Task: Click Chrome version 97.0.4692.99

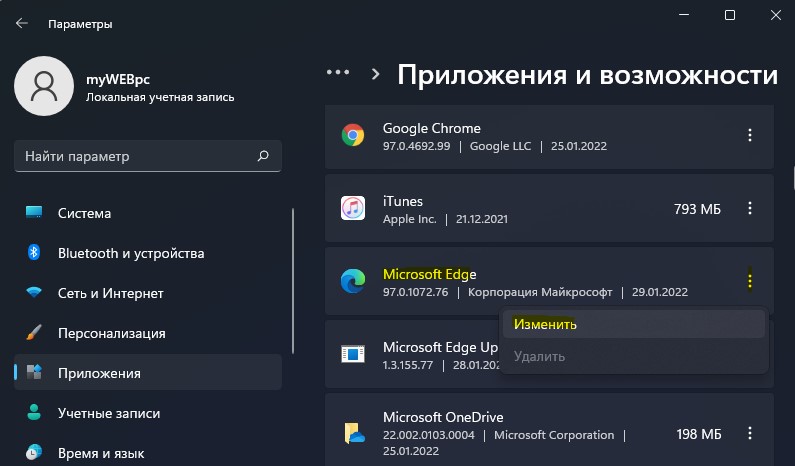Action: [x=416, y=146]
